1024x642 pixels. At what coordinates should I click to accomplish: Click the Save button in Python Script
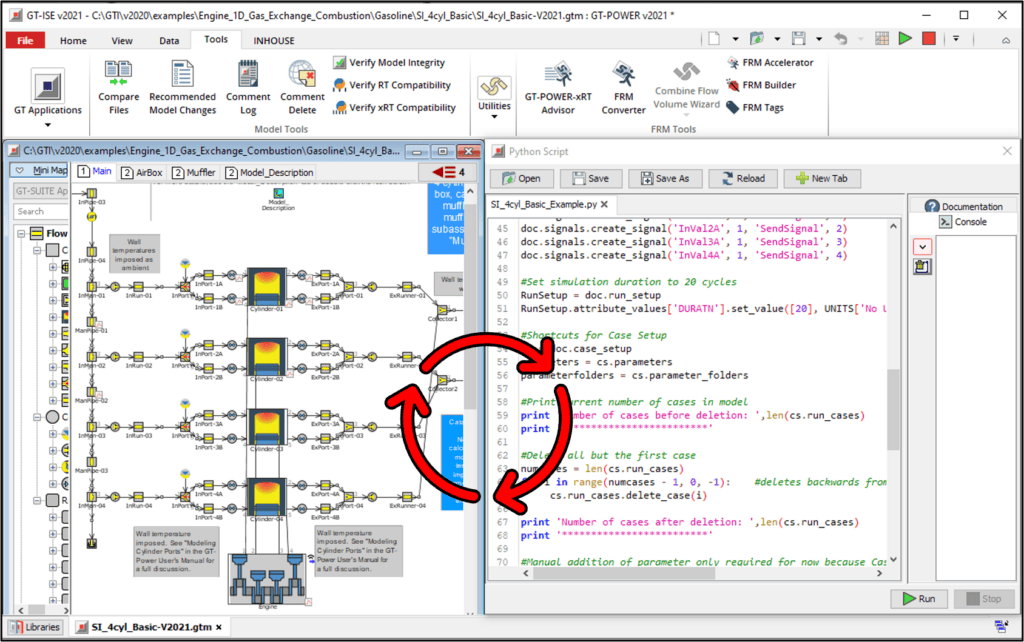point(590,178)
